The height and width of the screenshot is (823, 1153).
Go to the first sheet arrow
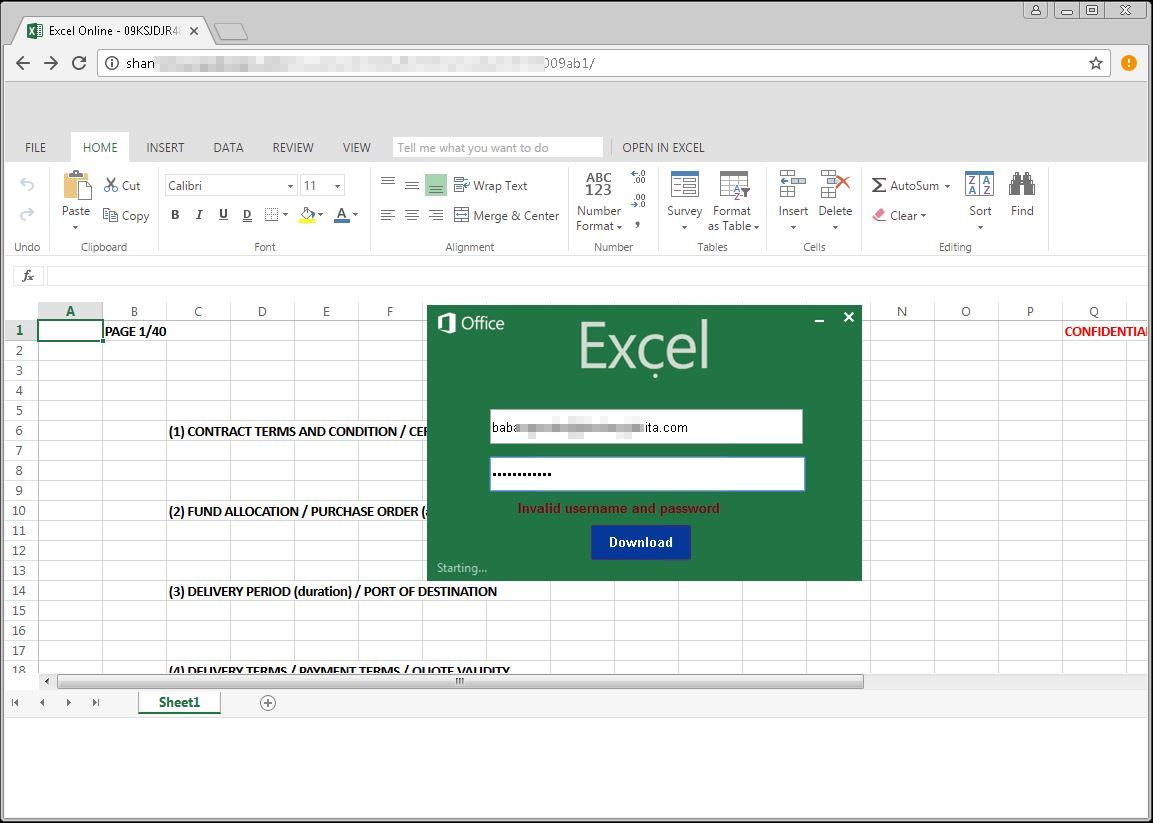click(x=15, y=702)
